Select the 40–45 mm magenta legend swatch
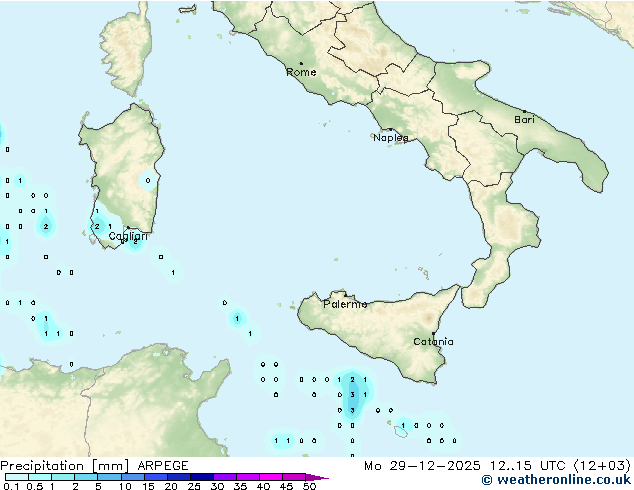The image size is (634, 490). (271, 477)
